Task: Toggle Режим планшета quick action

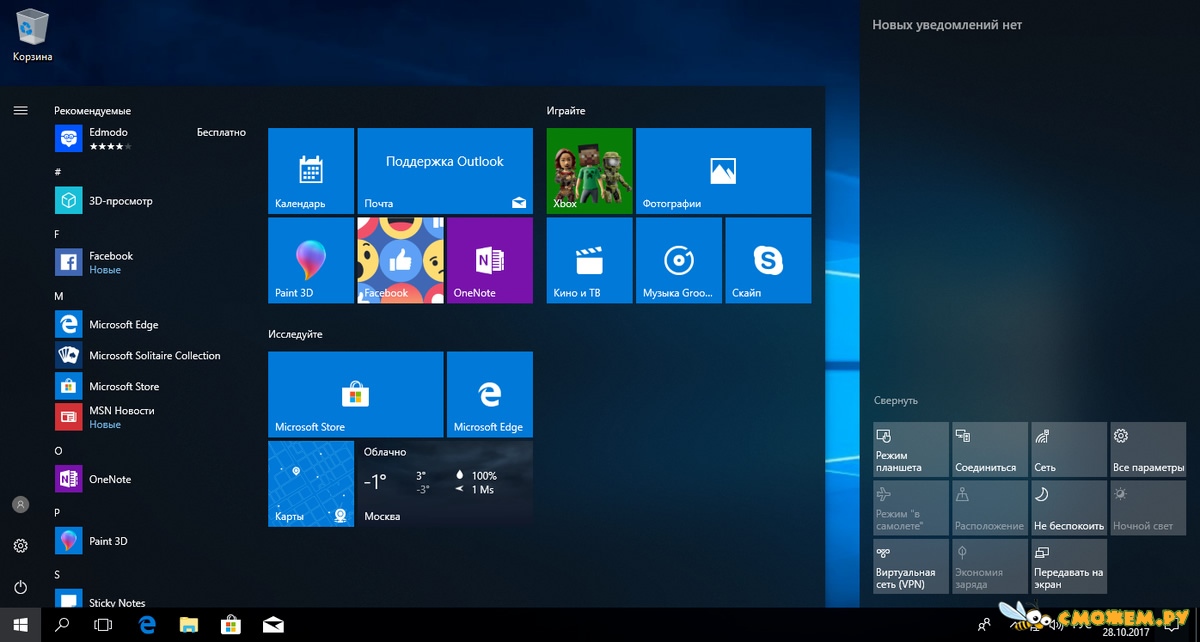Action: click(x=911, y=449)
